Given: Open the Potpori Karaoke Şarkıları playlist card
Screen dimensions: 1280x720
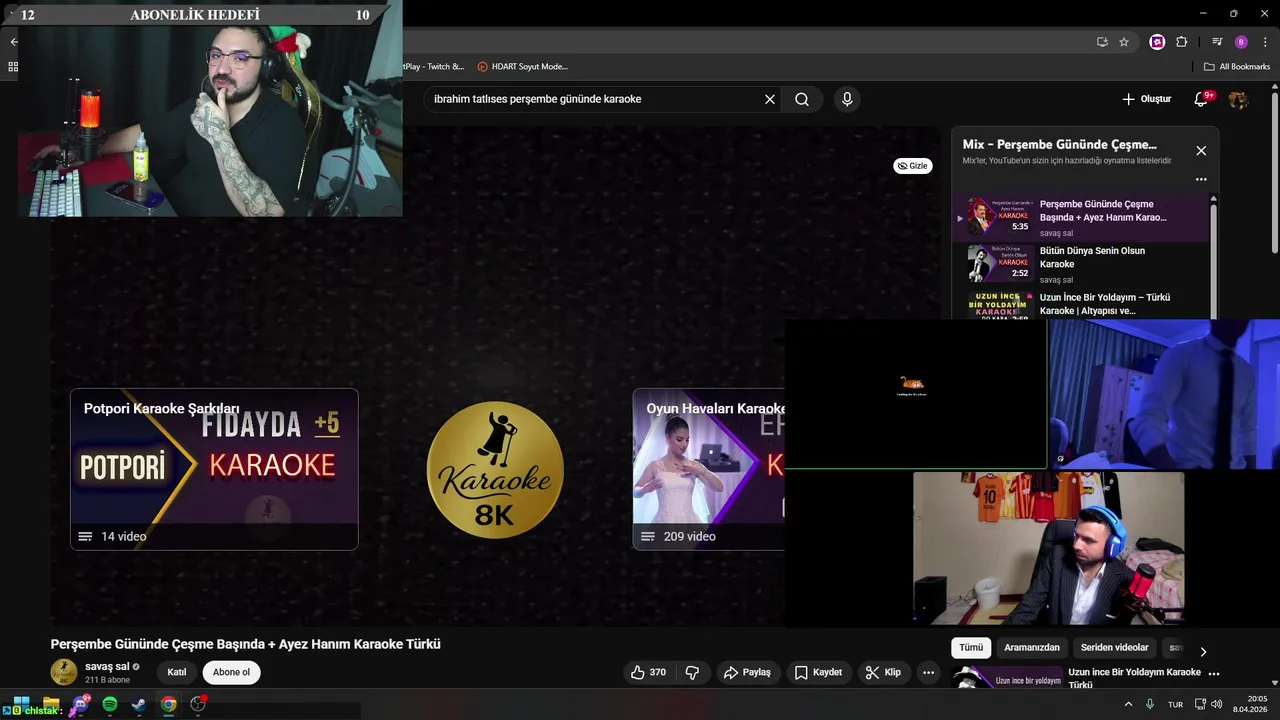Looking at the screenshot, I should pos(214,469).
